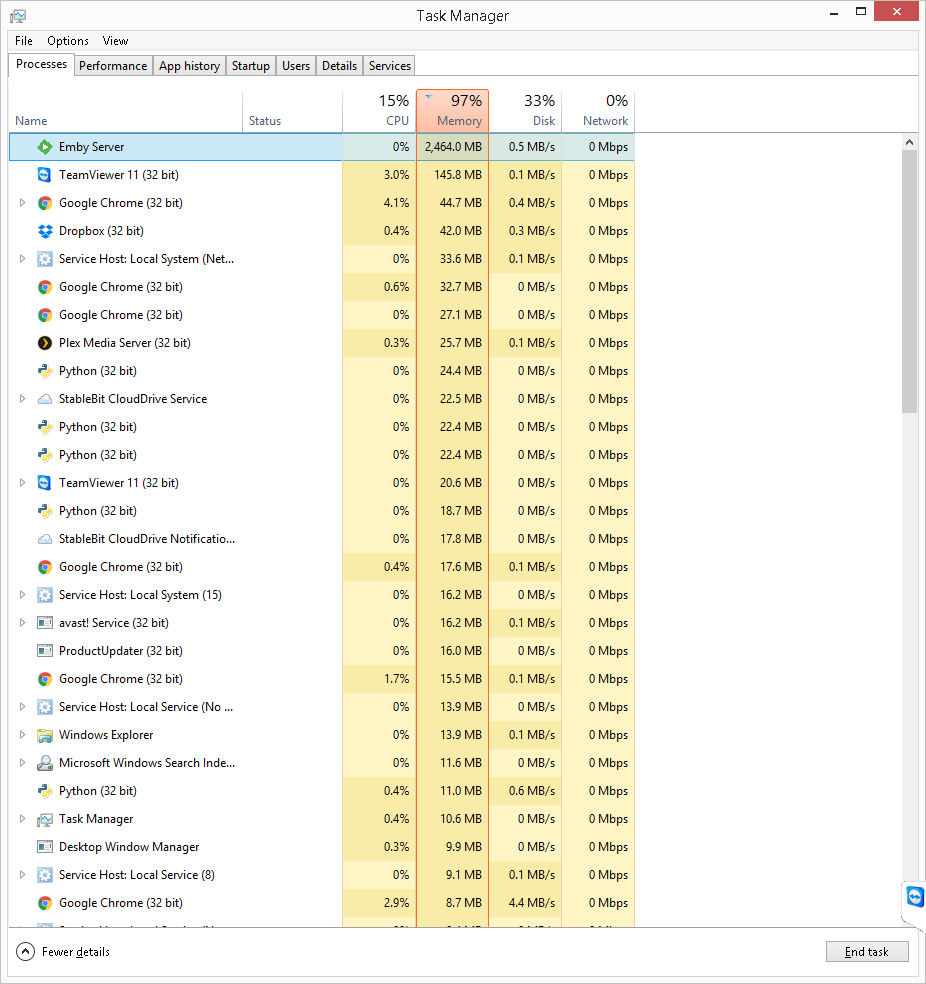Open the Options menu
The height and width of the screenshot is (984, 926).
[x=67, y=41]
